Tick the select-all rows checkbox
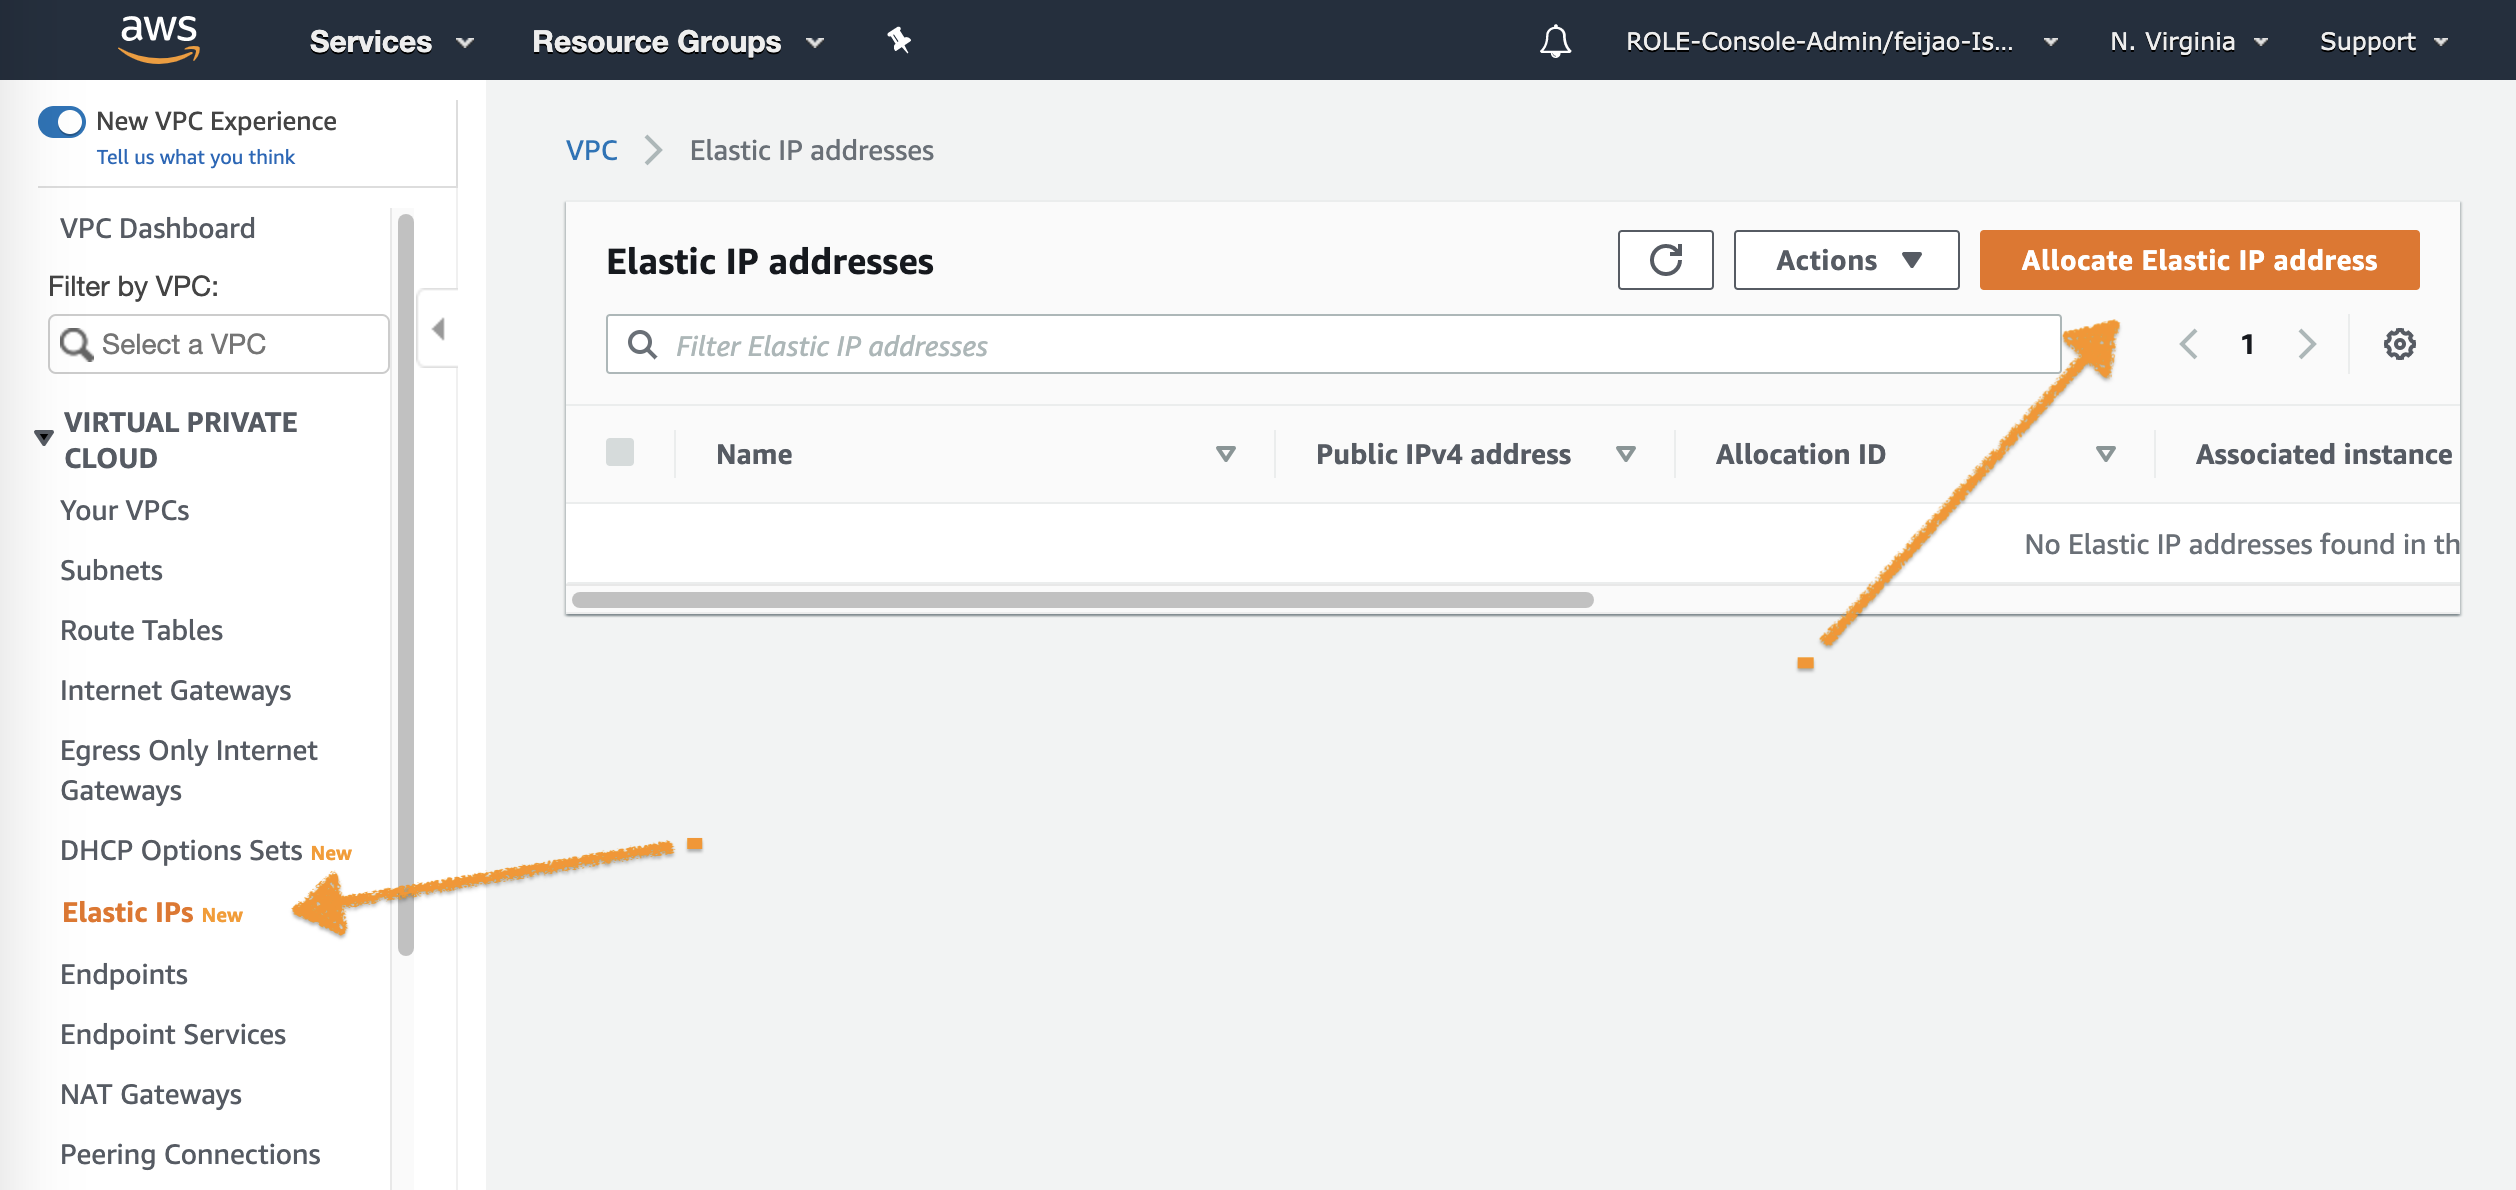This screenshot has height=1190, width=2516. coord(620,452)
